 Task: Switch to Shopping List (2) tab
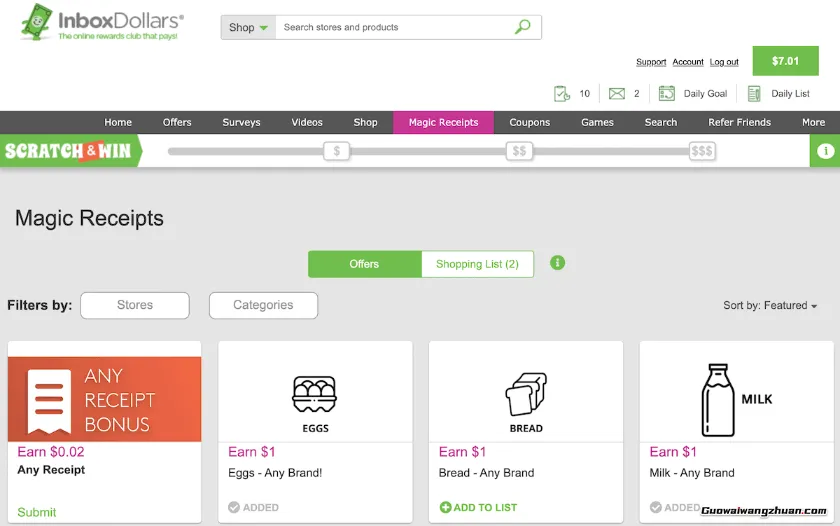pos(477,264)
